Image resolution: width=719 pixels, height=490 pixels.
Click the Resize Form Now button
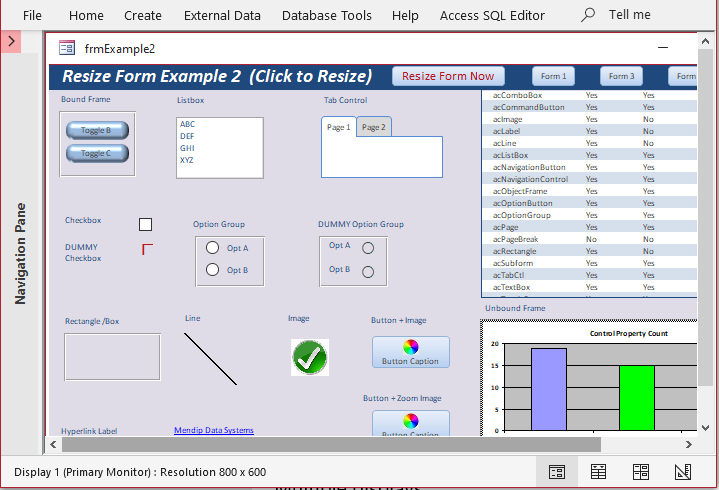448,76
